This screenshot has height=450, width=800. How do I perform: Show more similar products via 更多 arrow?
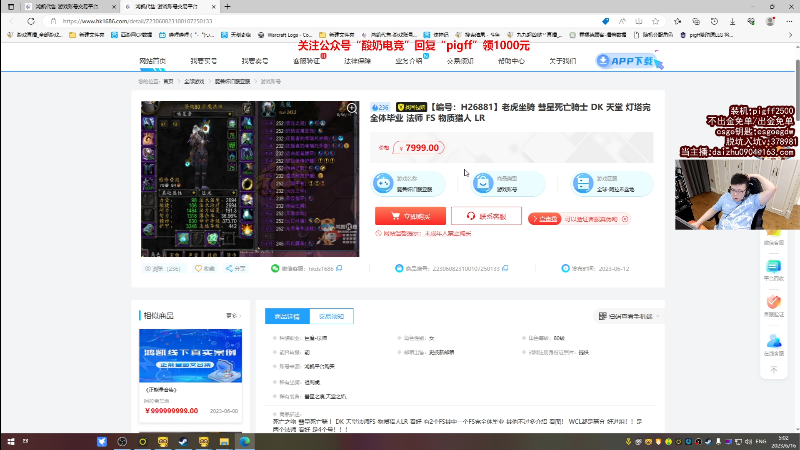pos(234,316)
